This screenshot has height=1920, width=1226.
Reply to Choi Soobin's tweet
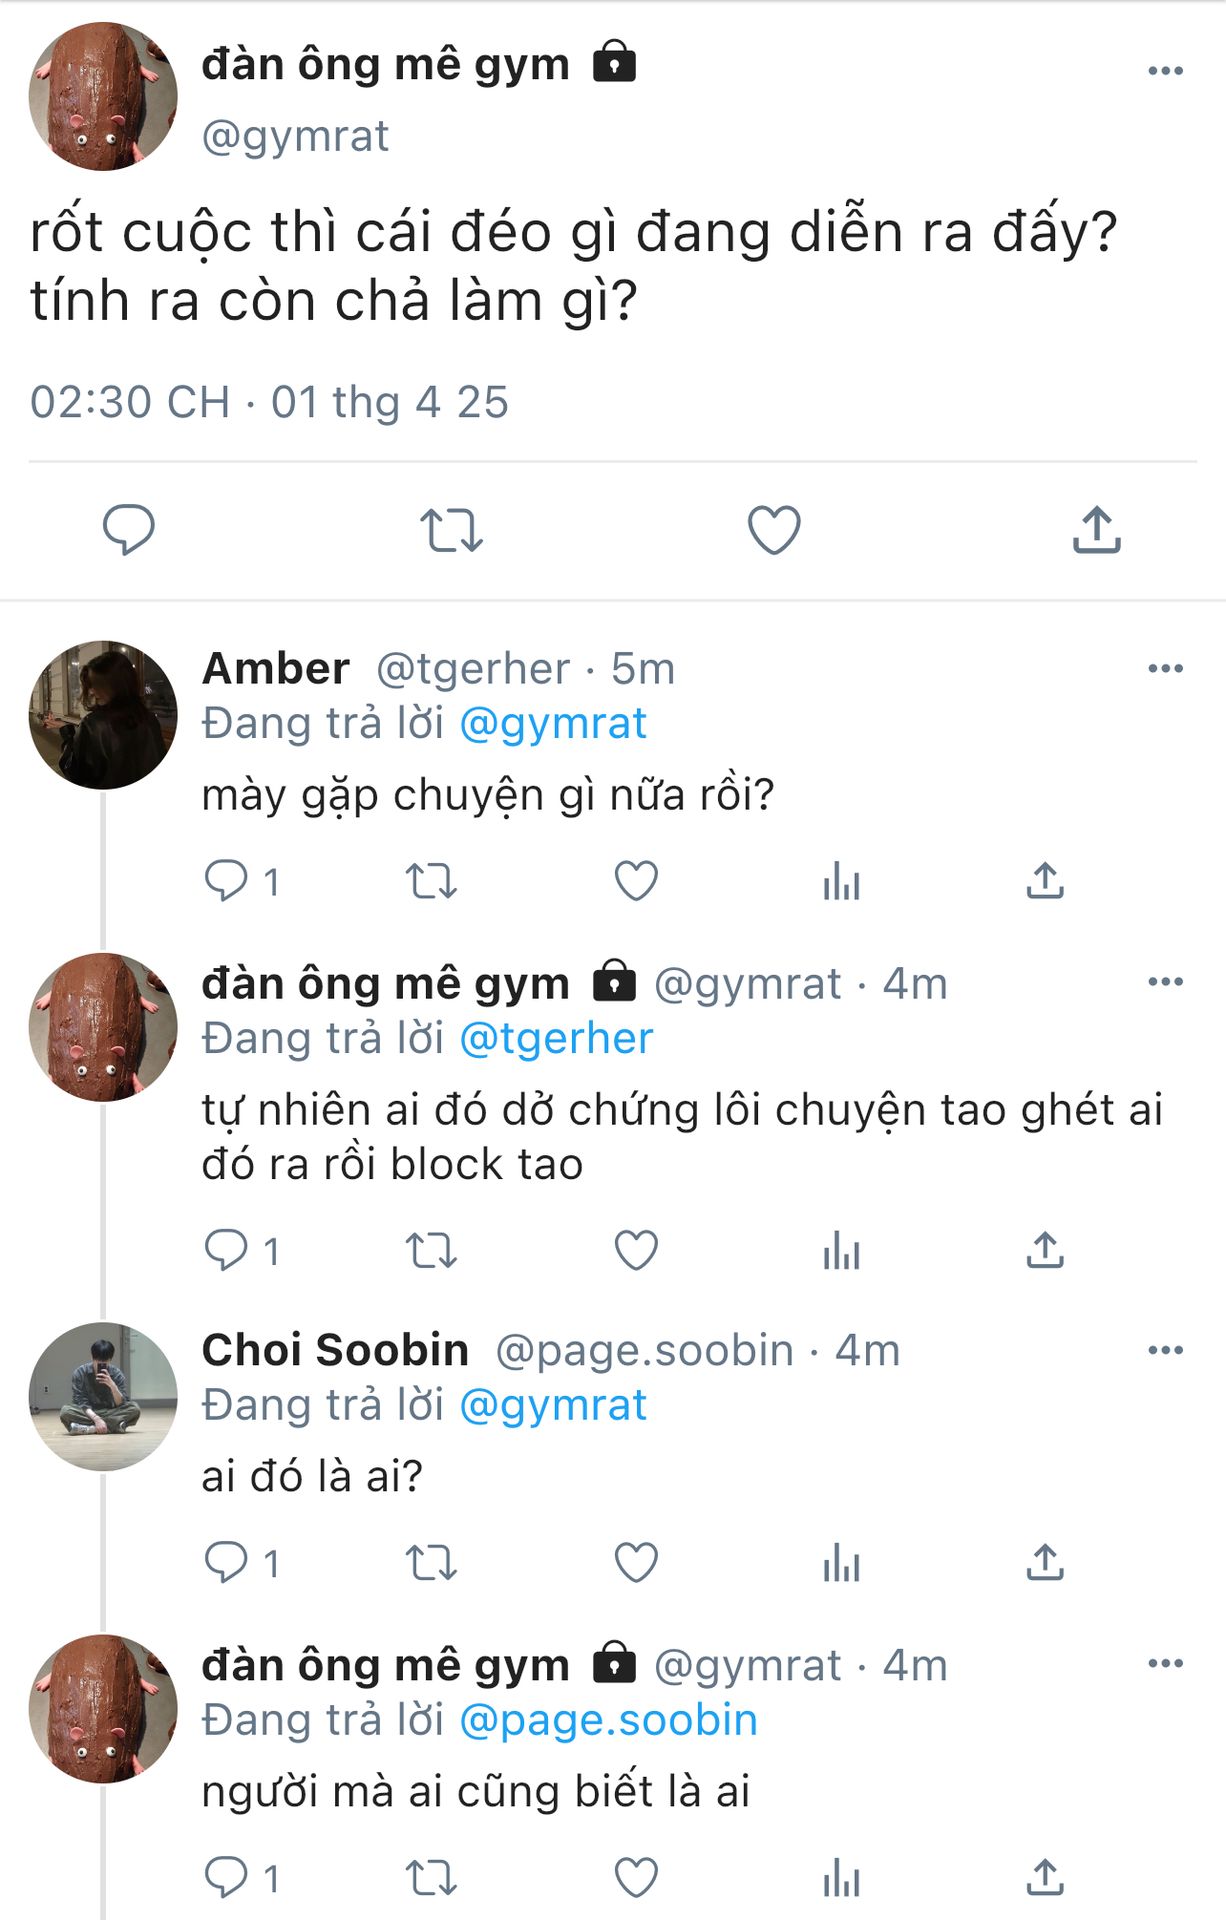point(226,1562)
